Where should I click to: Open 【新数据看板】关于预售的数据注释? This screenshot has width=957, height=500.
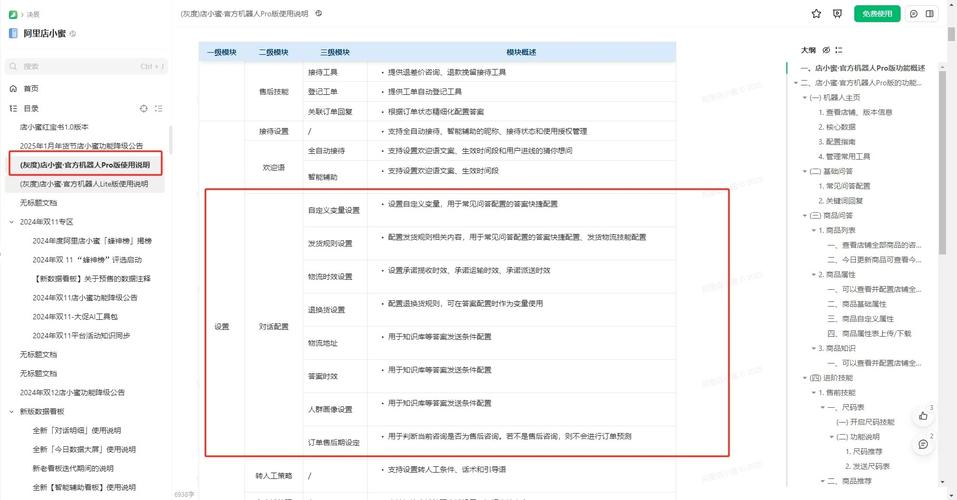92,278
